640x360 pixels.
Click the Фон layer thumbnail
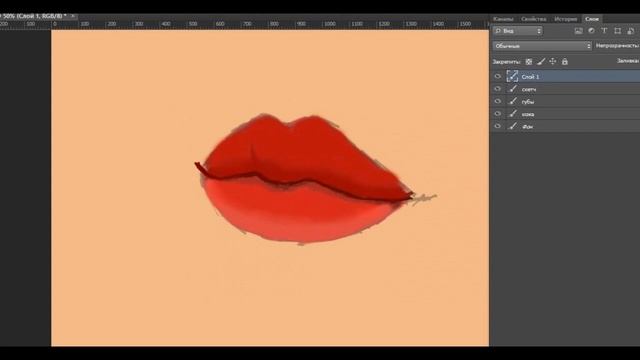513,126
